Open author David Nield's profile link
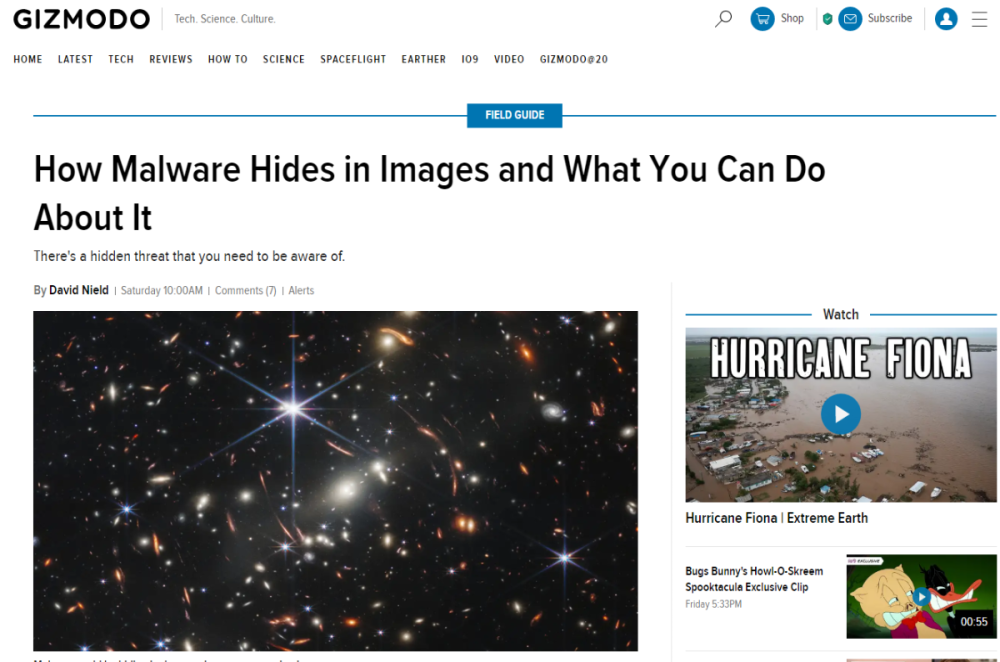This screenshot has height=662, width=1000. [x=78, y=290]
